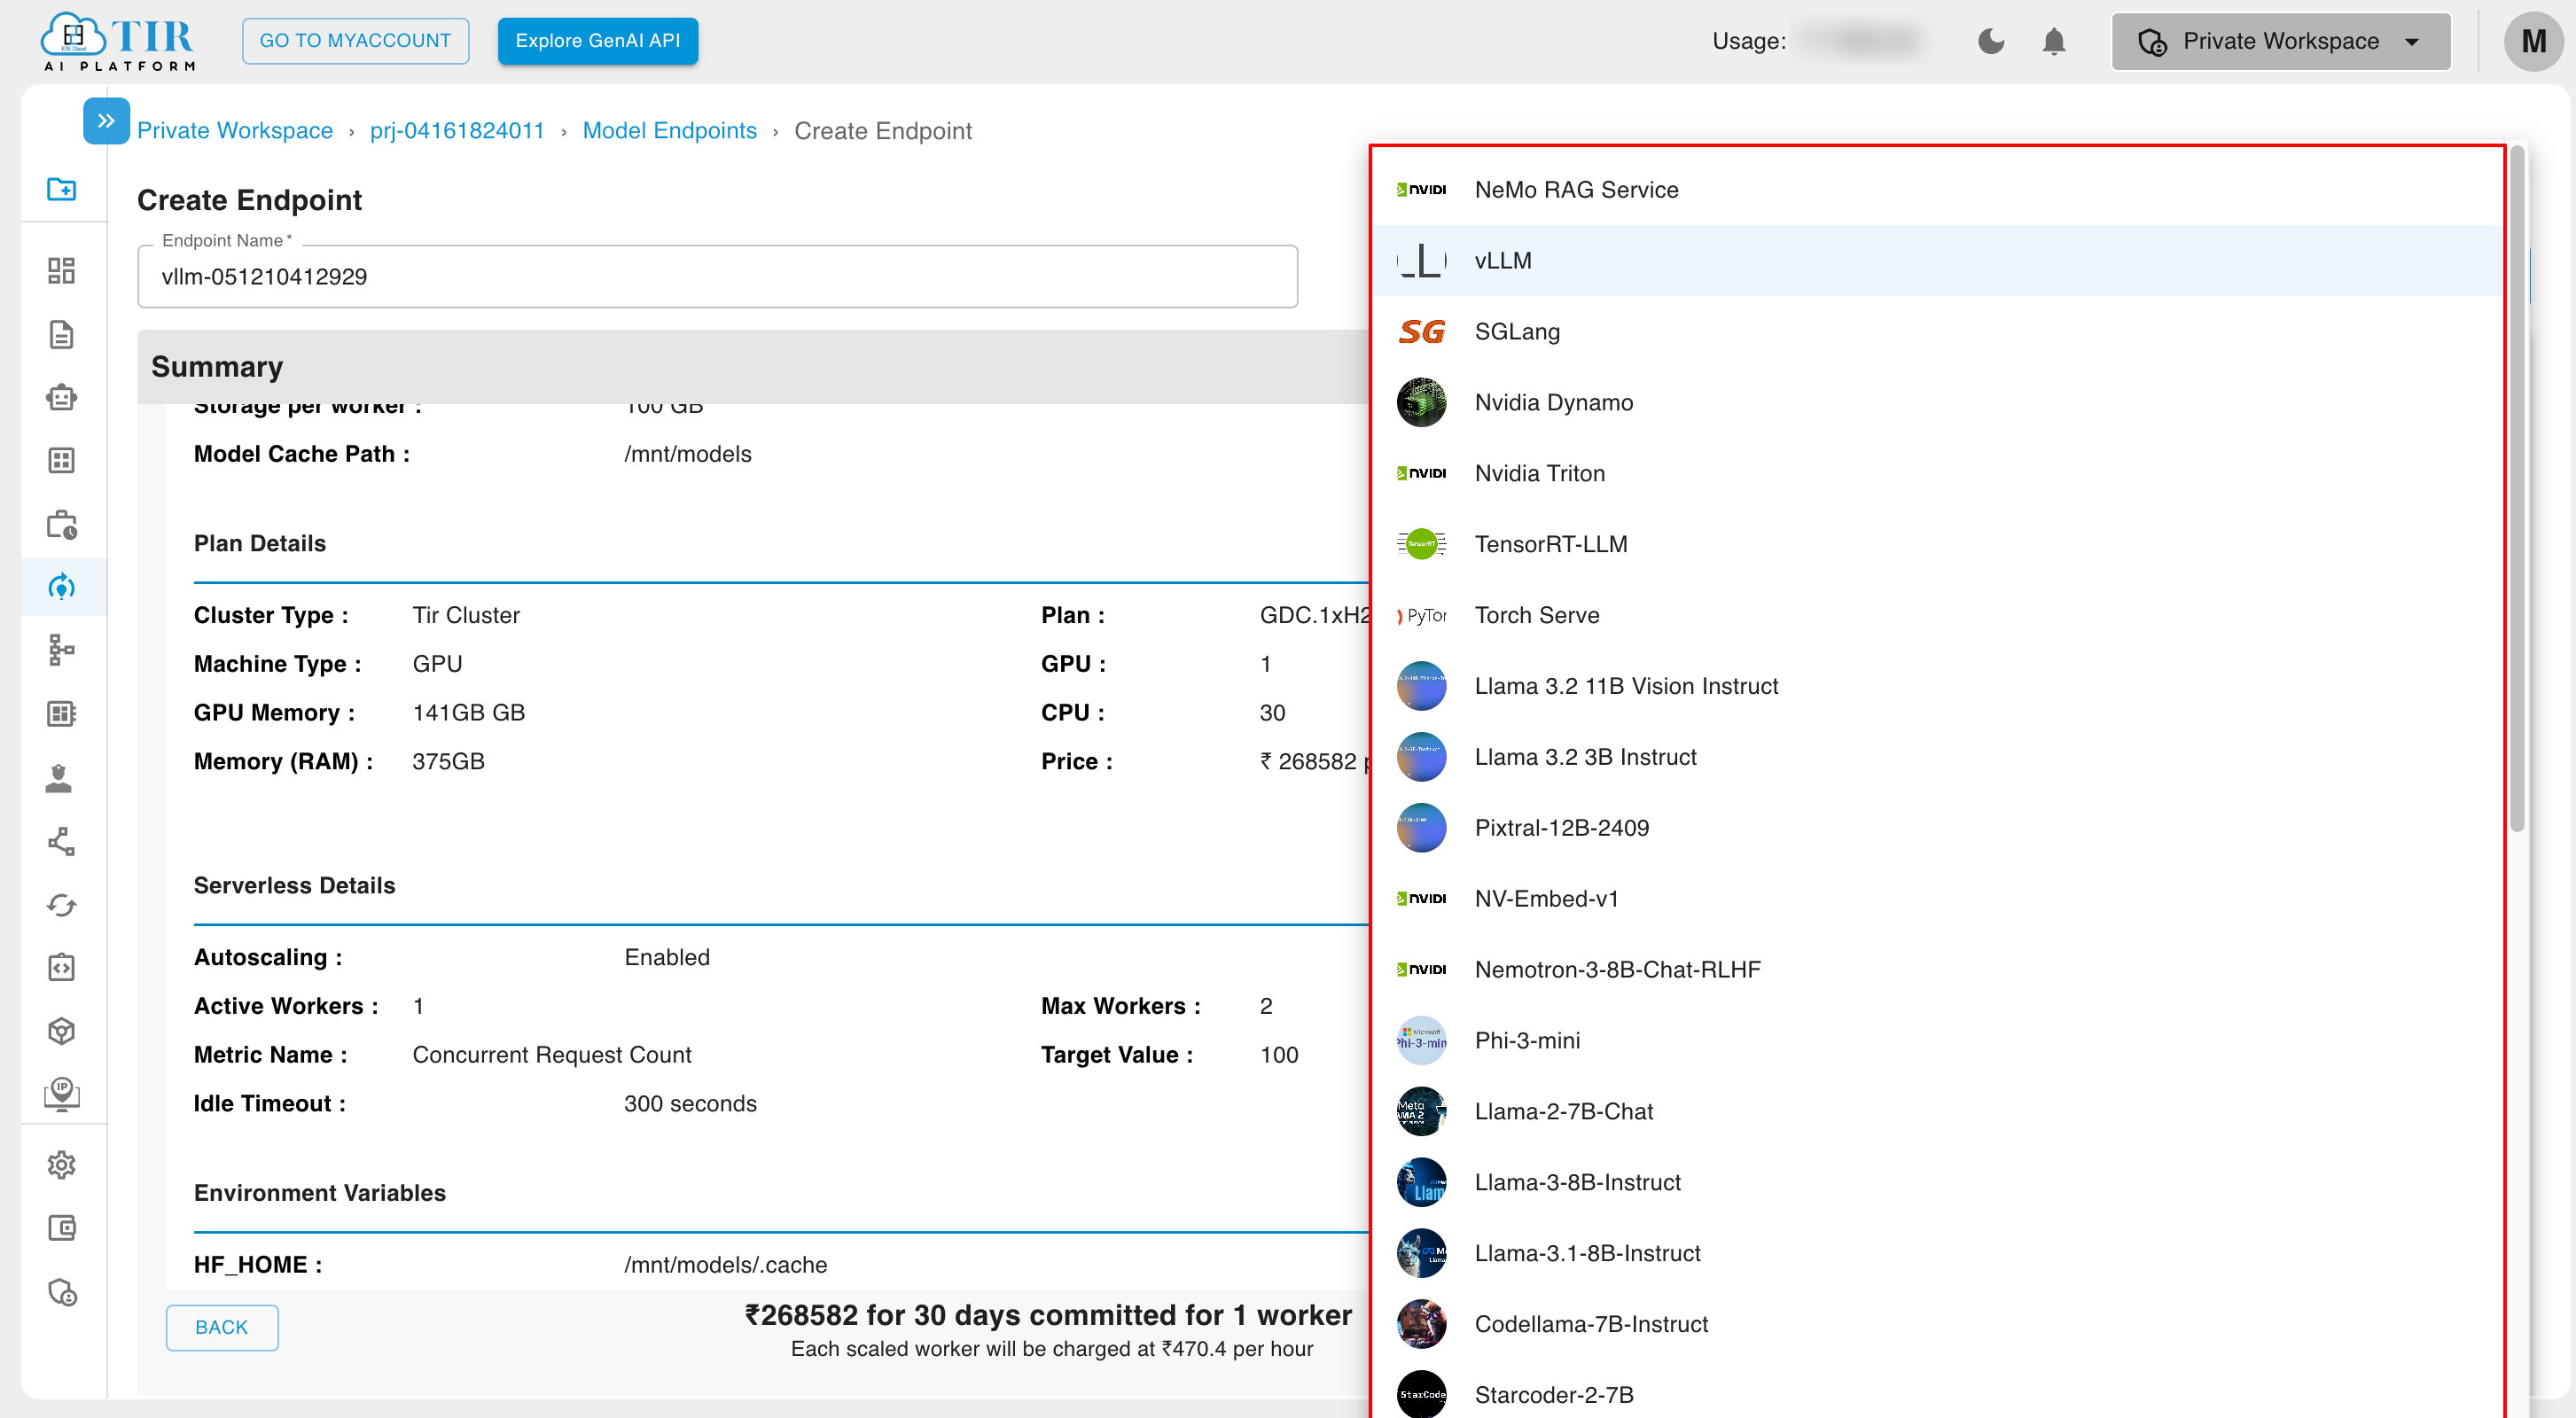Open the scheduled briefcase jobs sidebar icon

click(x=62, y=525)
